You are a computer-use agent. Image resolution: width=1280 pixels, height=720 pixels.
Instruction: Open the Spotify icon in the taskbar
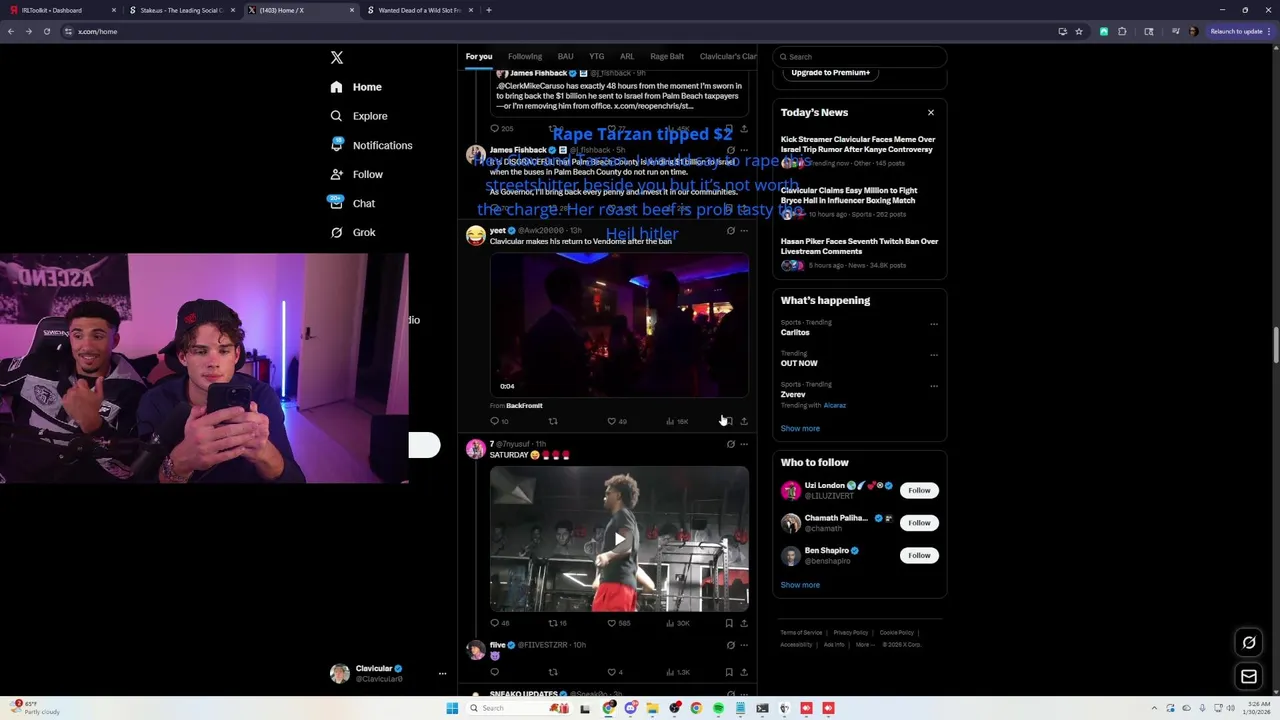tap(718, 708)
